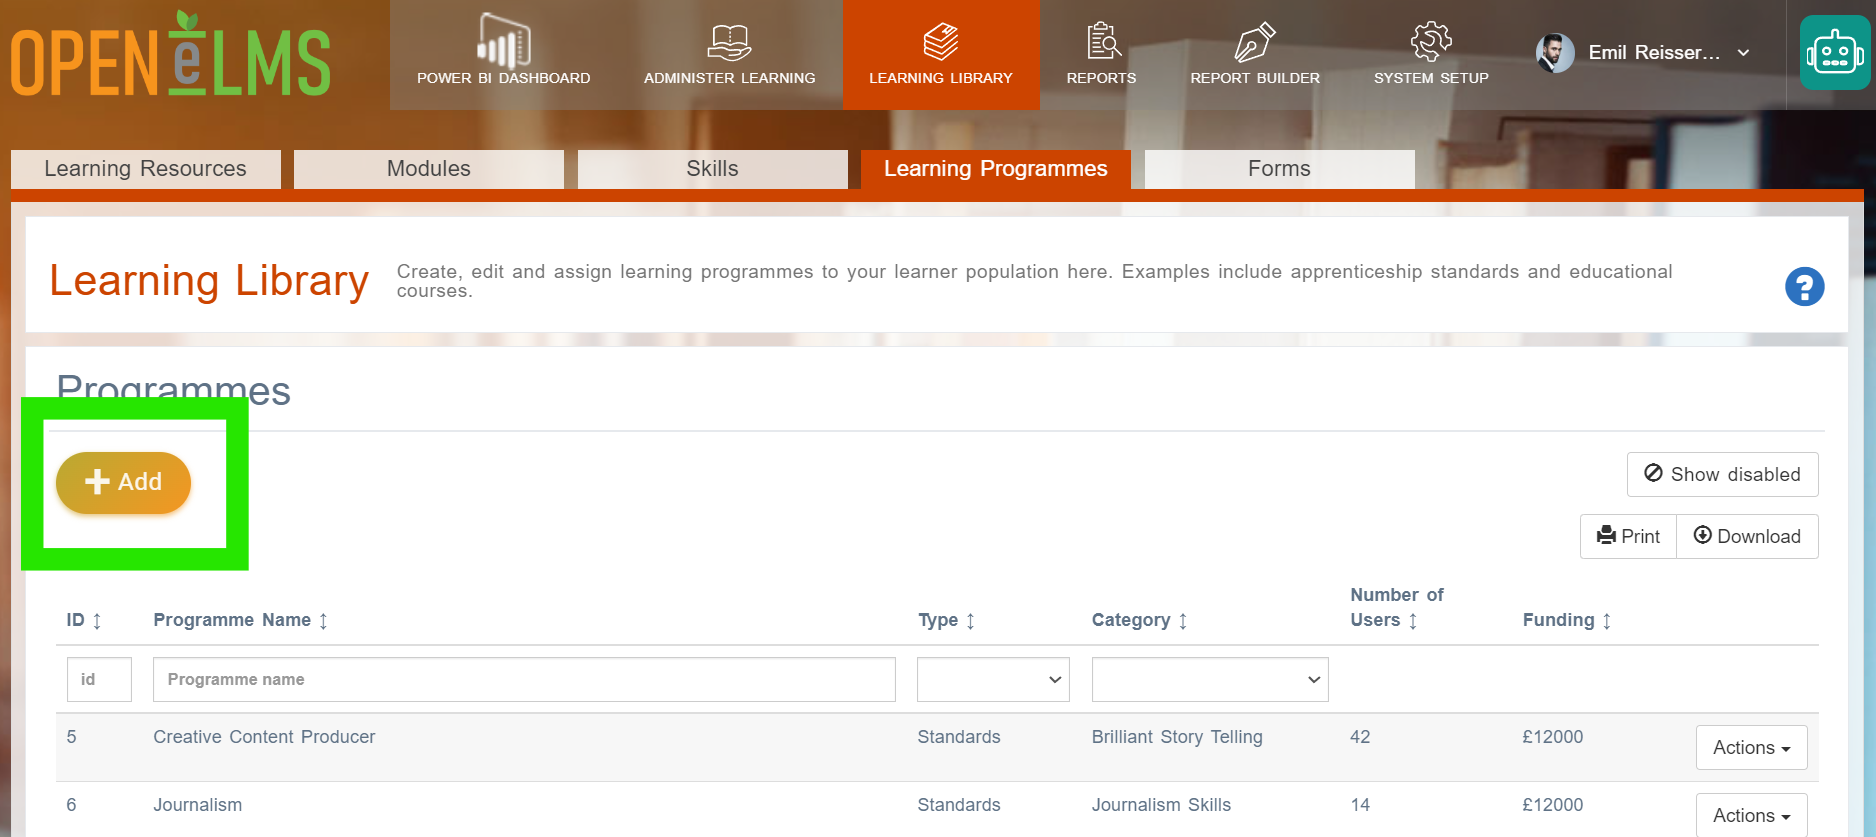
Task: Open the chatbot robot icon
Action: pyautogui.click(x=1835, y=53)
